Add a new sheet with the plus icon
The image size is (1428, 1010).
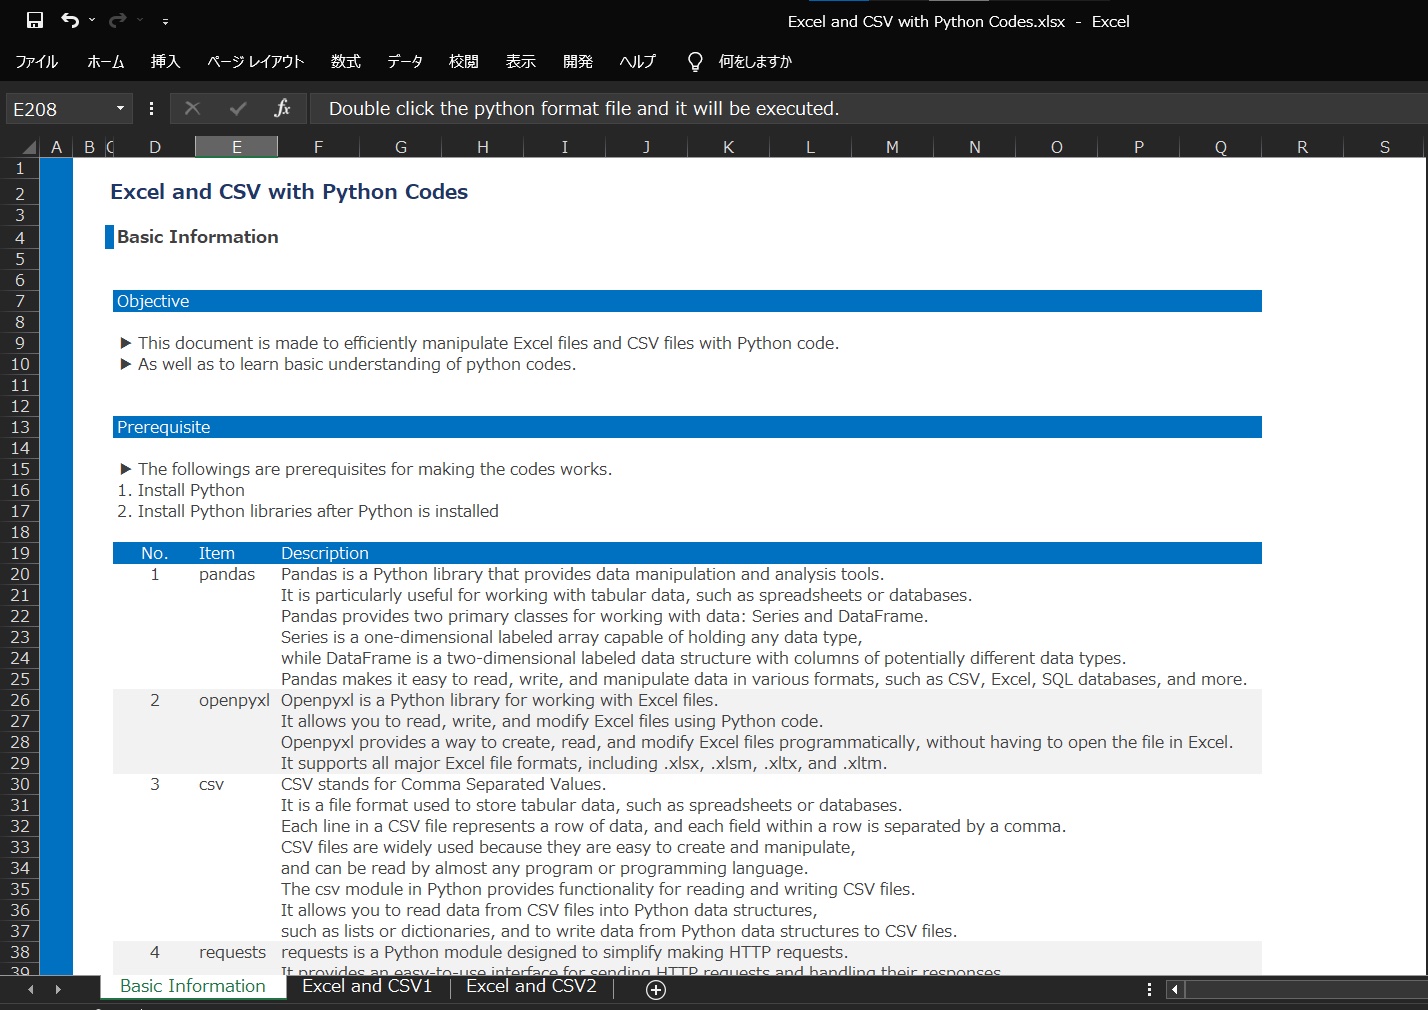[x=656, y=989]
